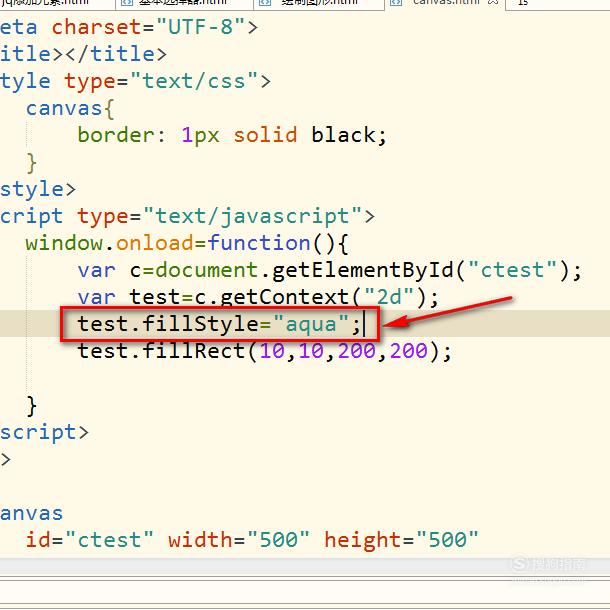Click 'onload' in window.onload line

[x=154, y=243]
